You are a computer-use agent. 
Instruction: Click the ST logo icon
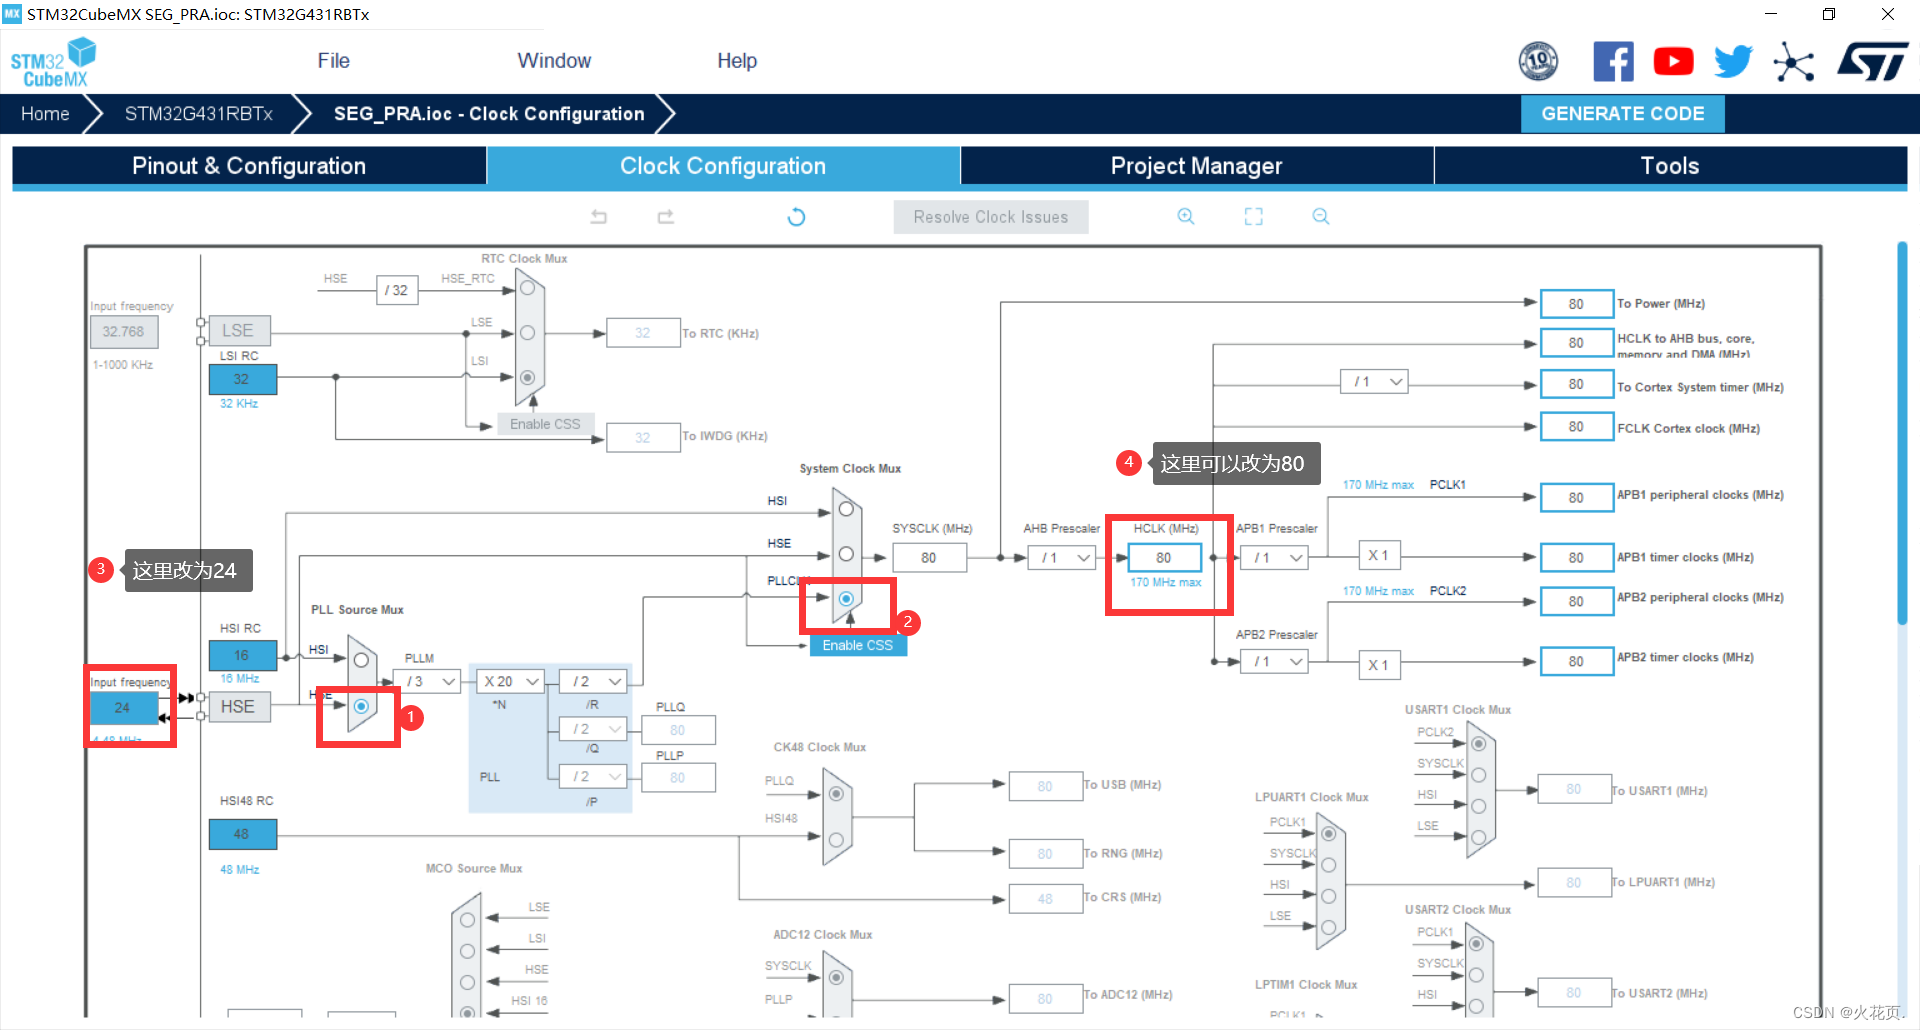point(1872,62)
